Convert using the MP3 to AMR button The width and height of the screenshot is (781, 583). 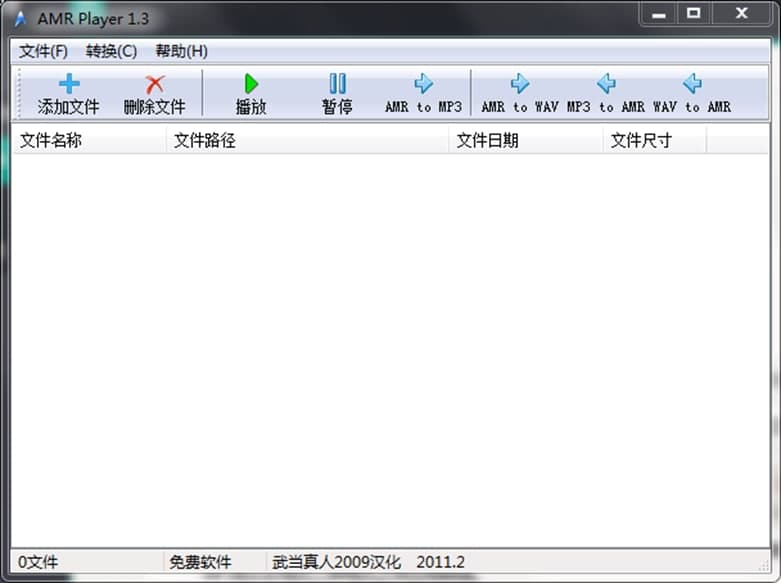(606, 94)
